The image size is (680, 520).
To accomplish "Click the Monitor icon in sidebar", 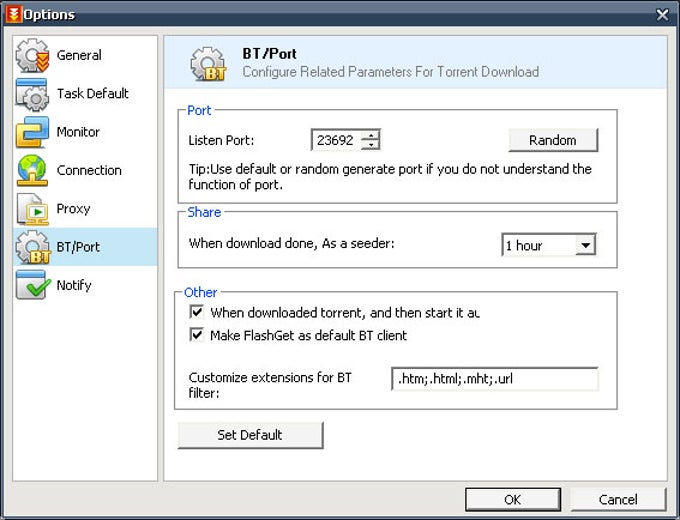I will [x=32, y=132].
